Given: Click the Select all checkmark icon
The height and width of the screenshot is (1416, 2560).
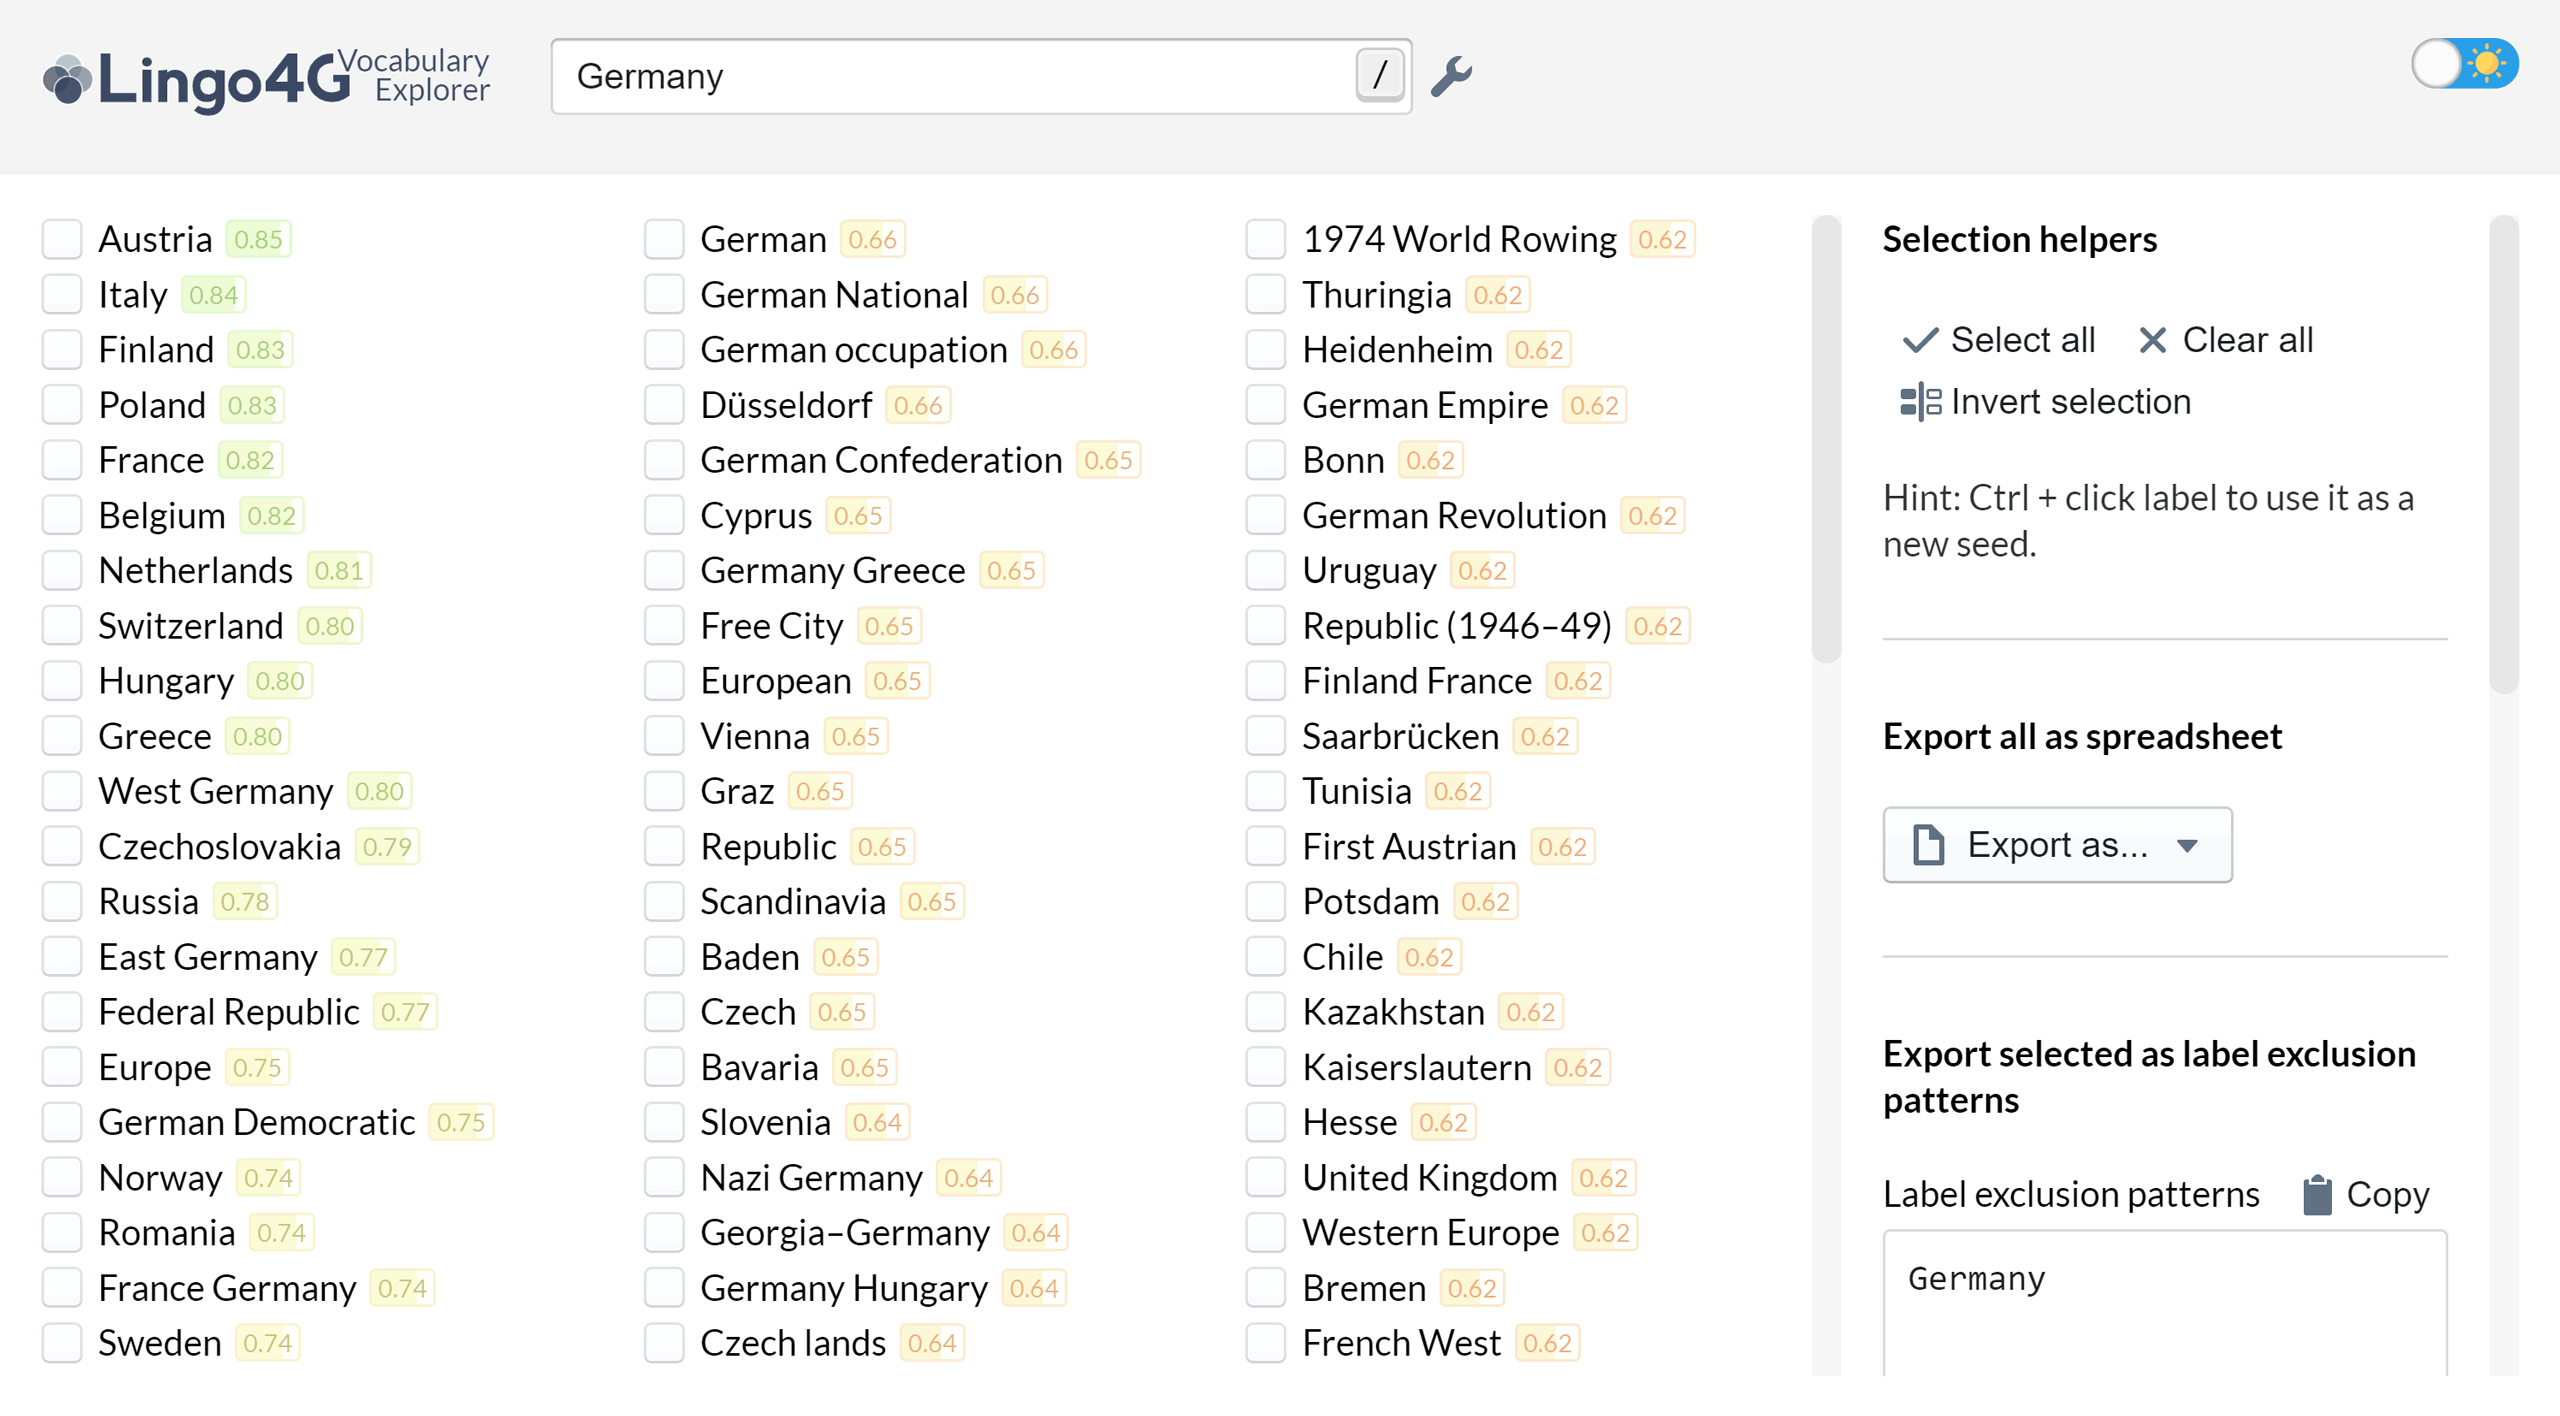Looking at the screenshot, I should tap(1922, 340).
